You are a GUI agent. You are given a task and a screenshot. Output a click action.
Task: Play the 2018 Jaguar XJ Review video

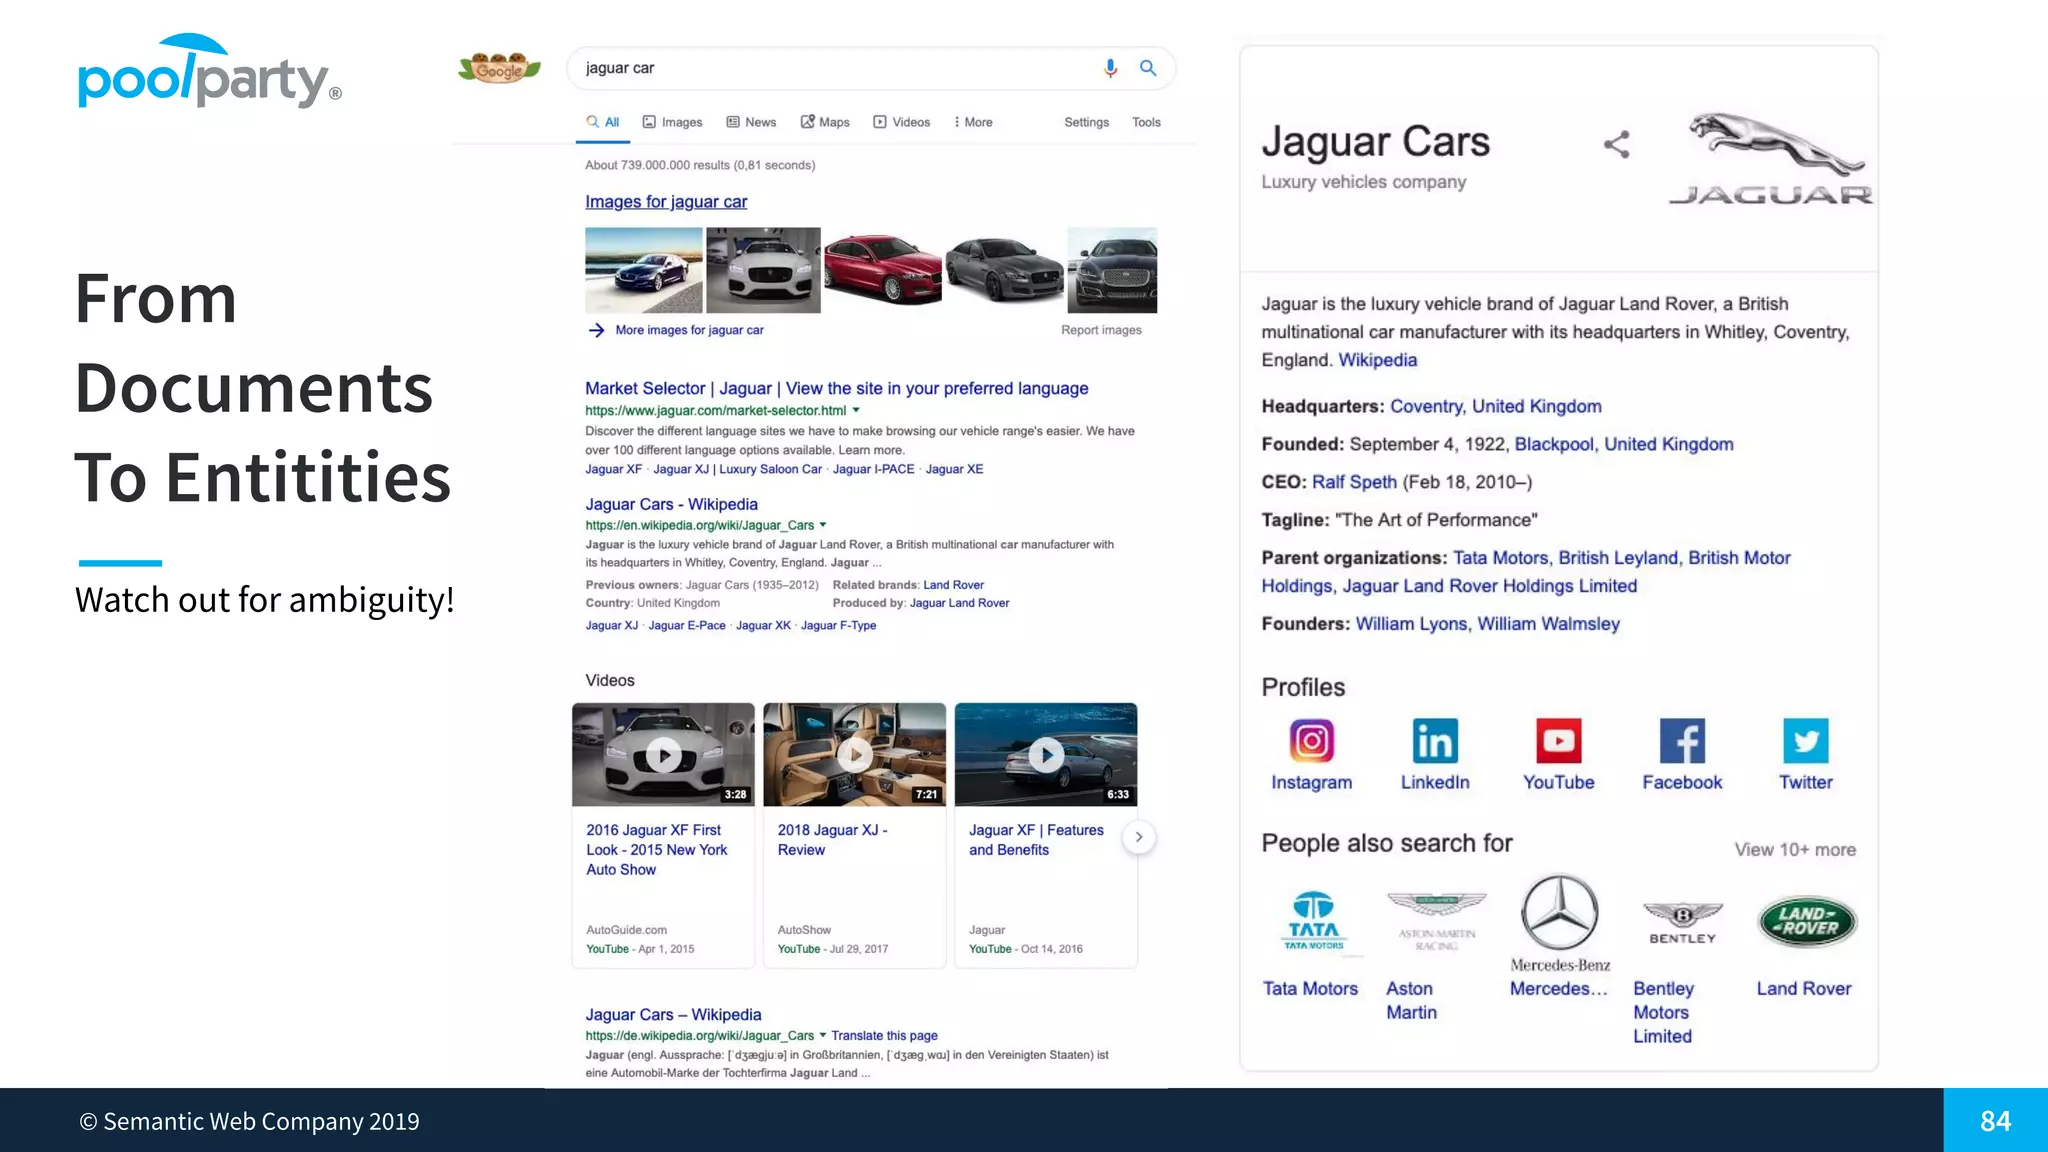(854, 755)
